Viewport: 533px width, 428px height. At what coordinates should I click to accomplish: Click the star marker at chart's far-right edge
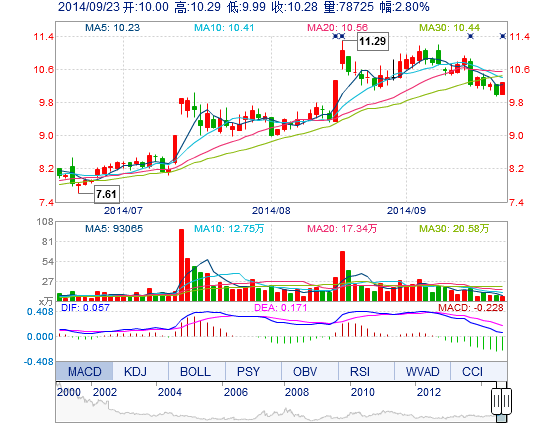pos(503,36)
